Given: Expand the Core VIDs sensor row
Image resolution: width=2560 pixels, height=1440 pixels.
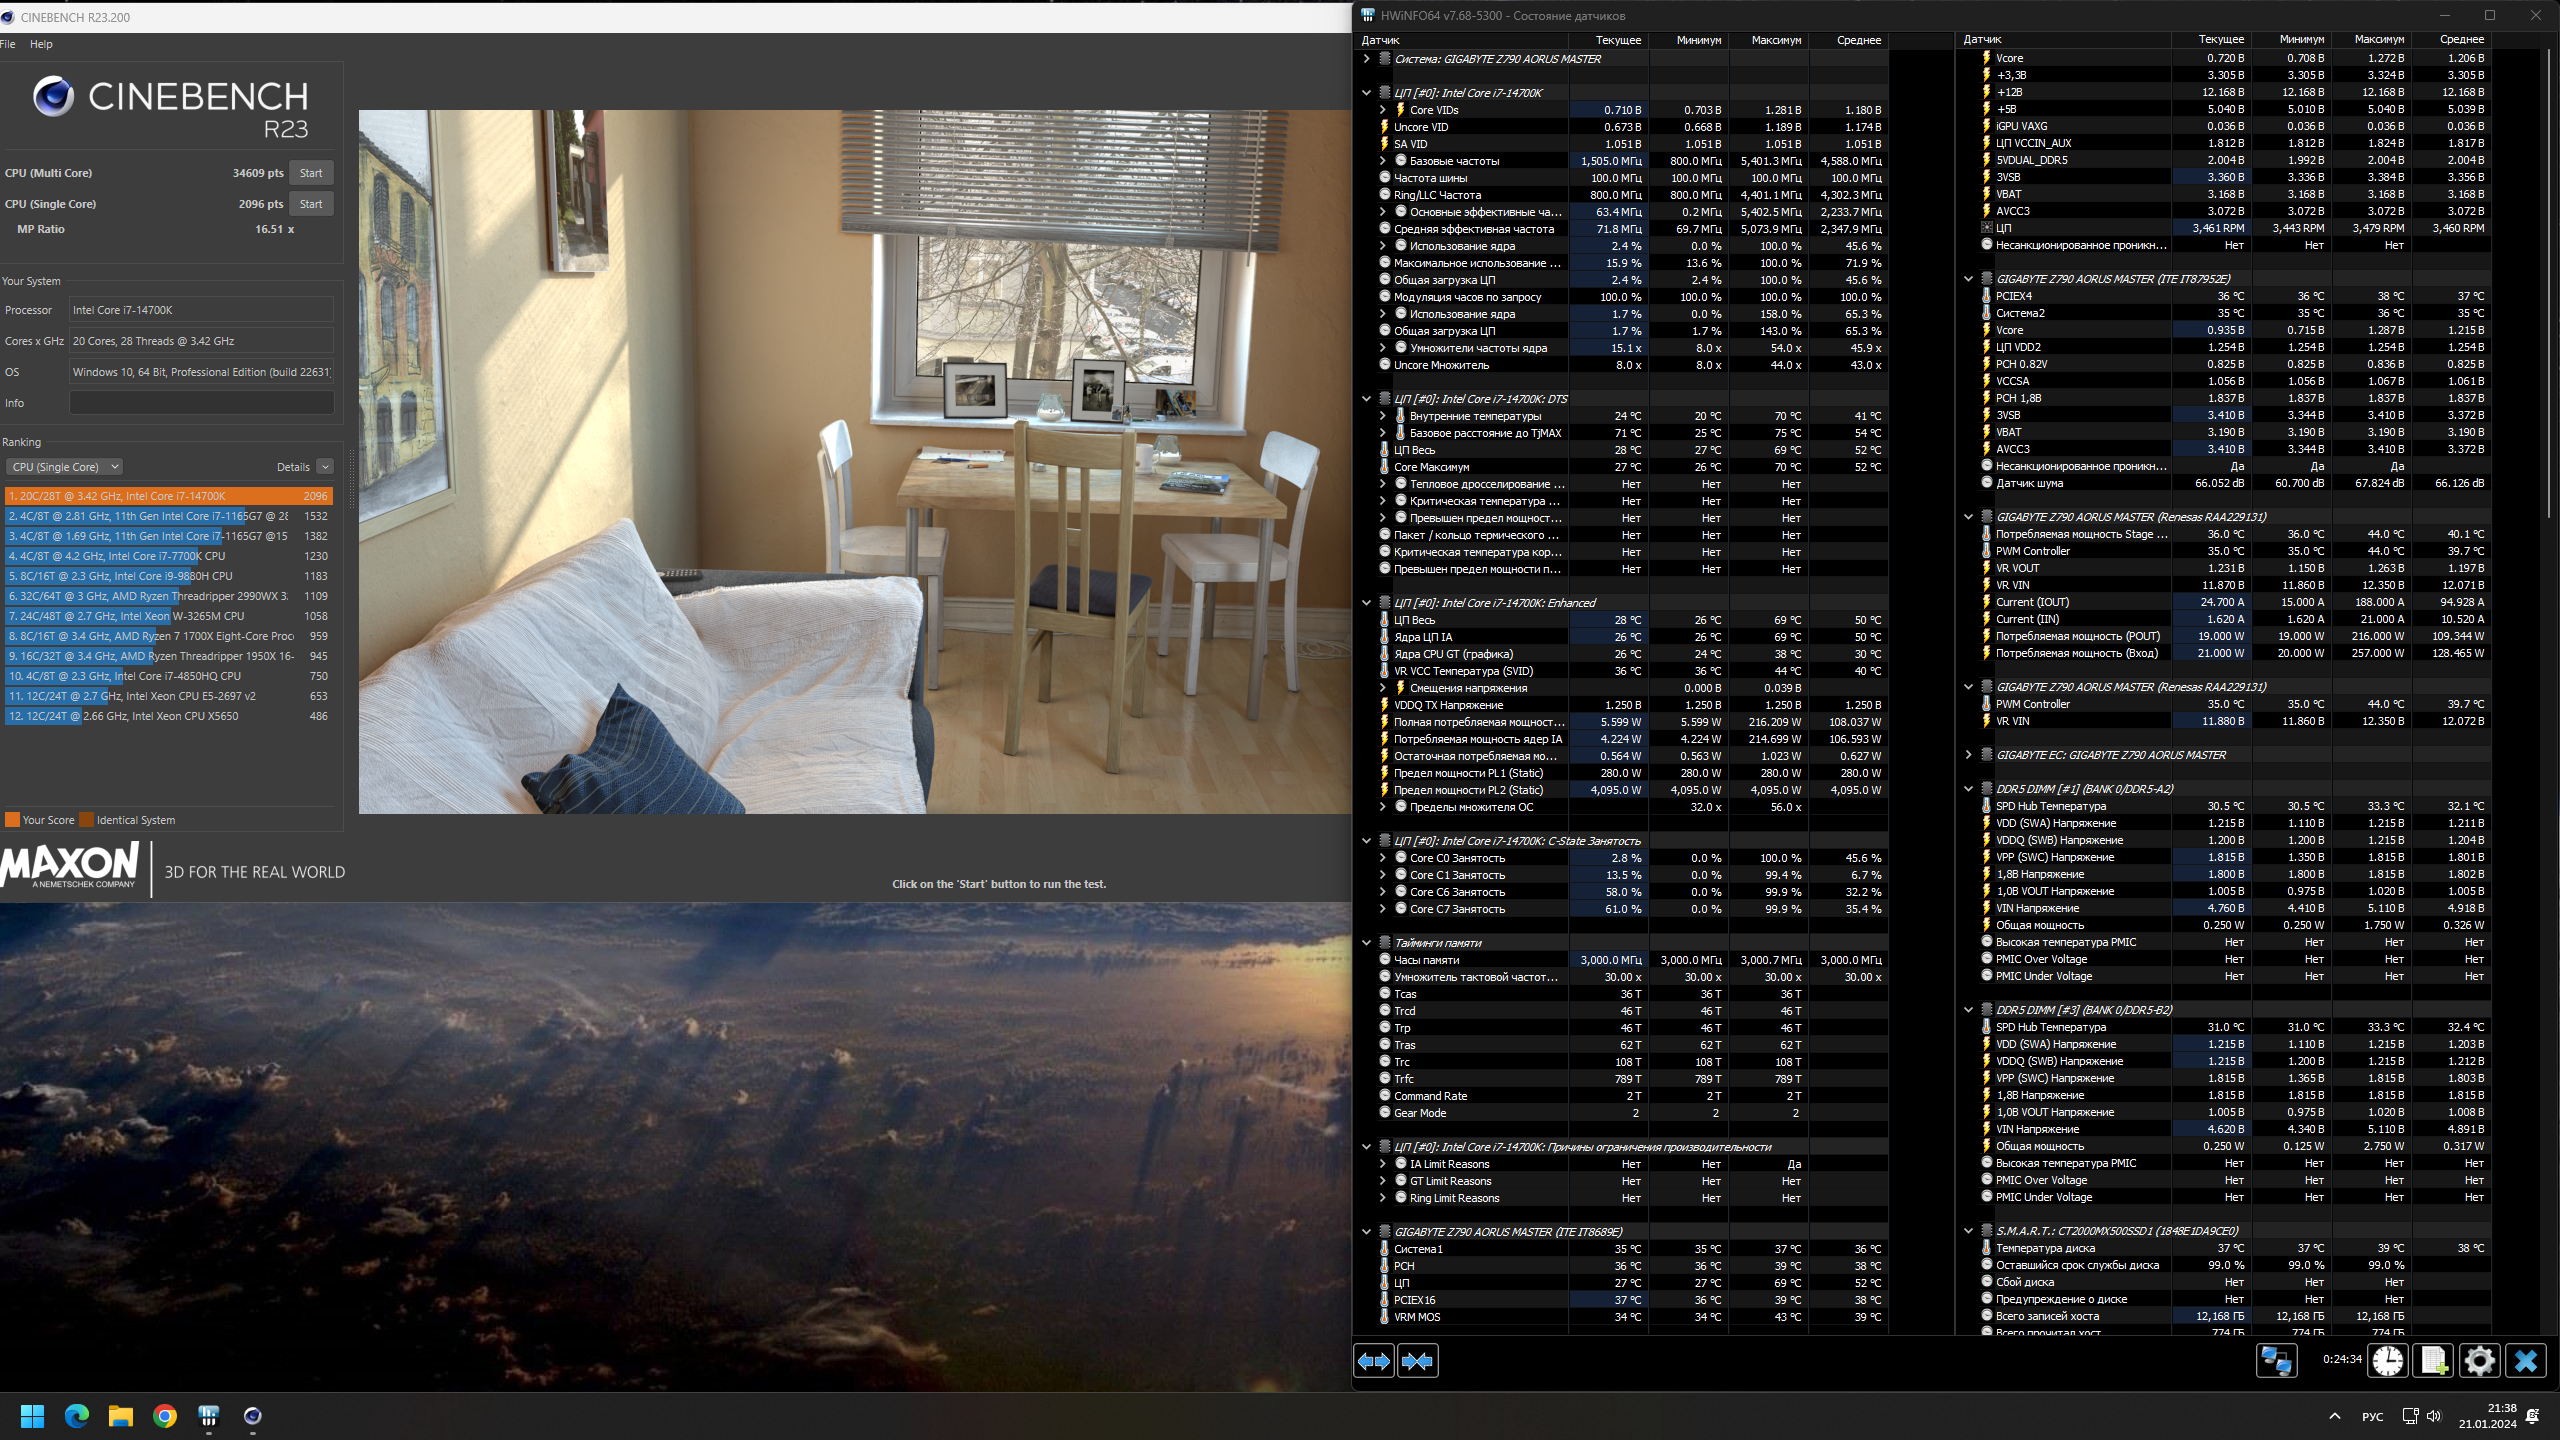Looking at the screenshot, I should [x=1383, y=110].
